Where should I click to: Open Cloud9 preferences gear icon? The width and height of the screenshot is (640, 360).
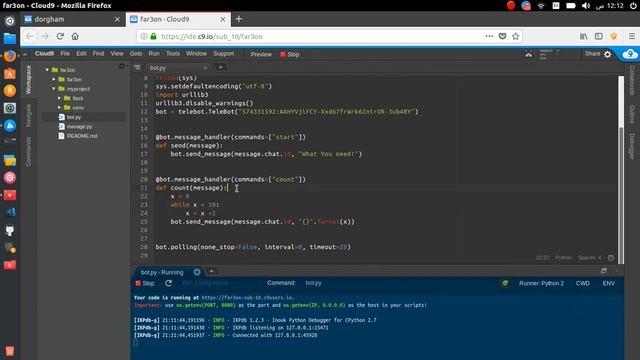click(x=608, y=54)
